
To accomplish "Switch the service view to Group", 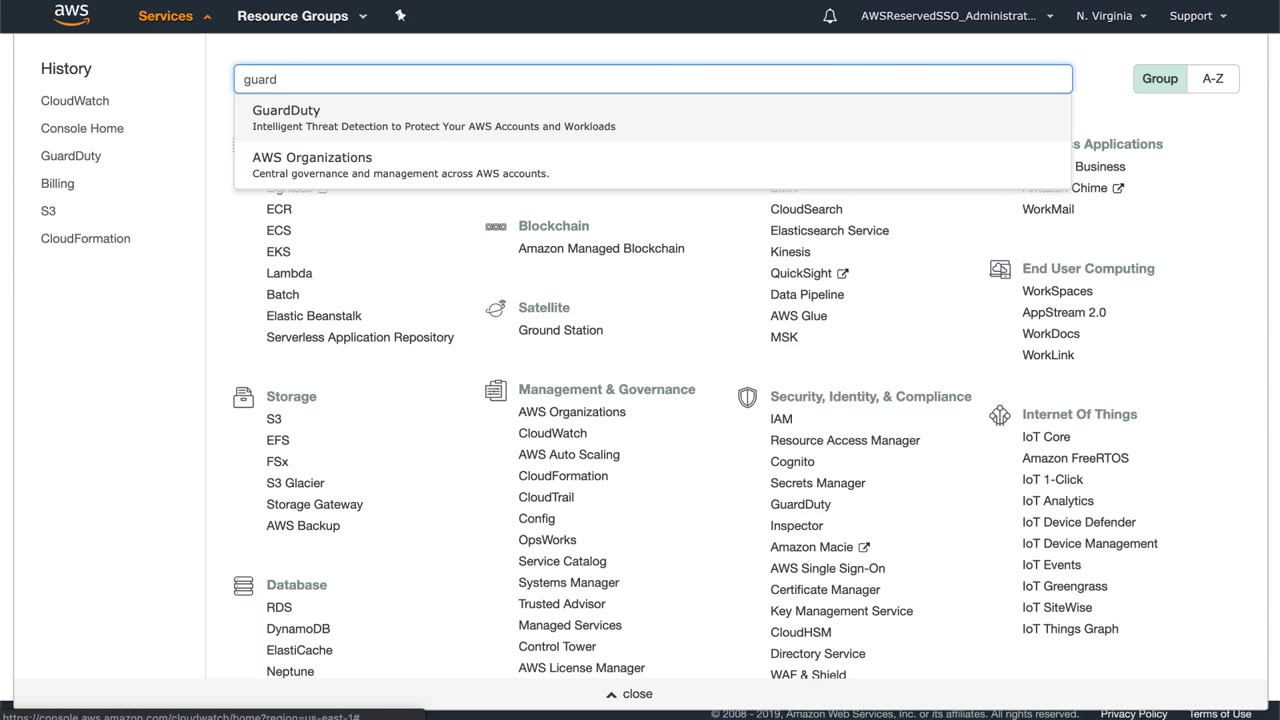I will click(x=1160, y=79).
